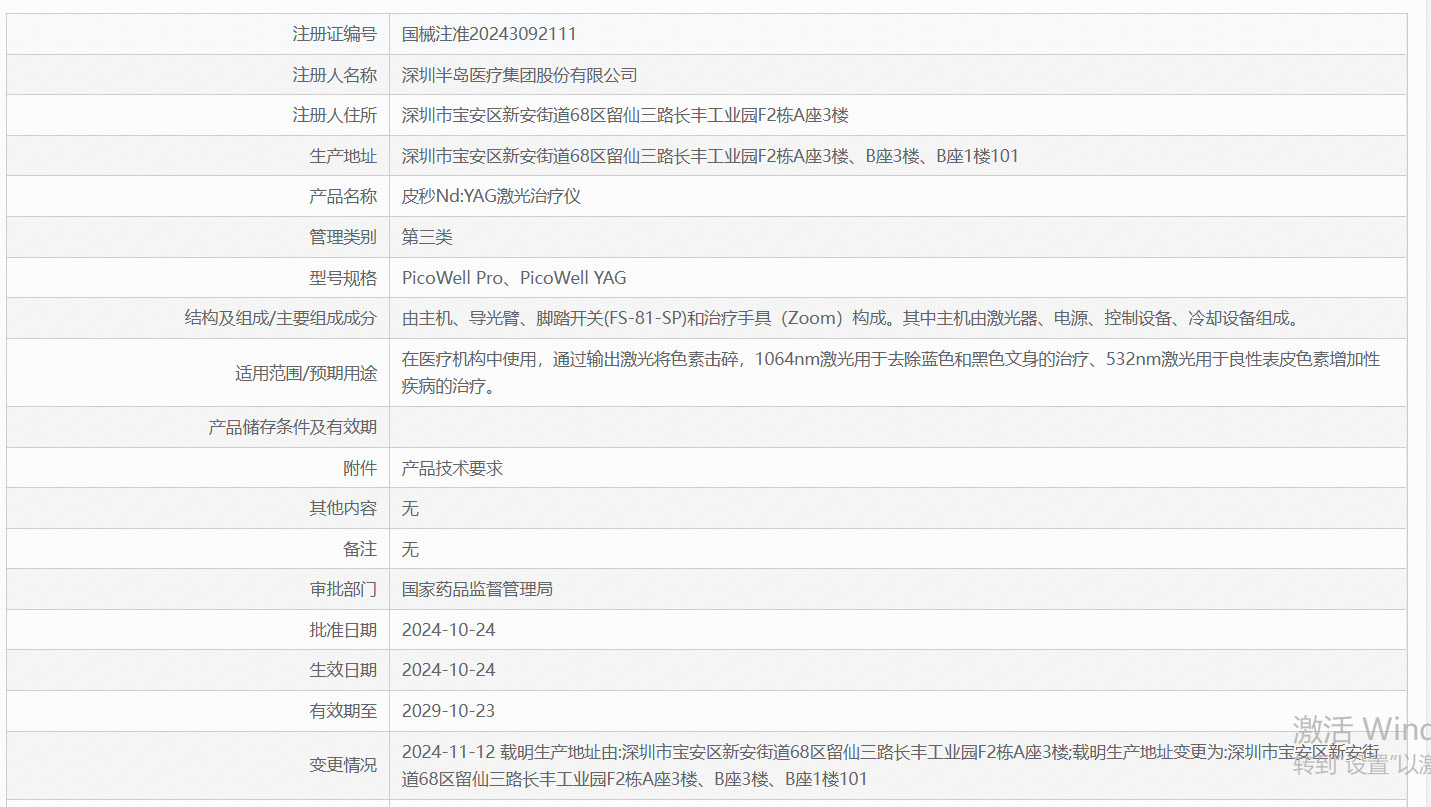1431x807 pixels.
Task: Click model spec PicoWell Pro、PicoWell YAG
Action: (514, 278)
